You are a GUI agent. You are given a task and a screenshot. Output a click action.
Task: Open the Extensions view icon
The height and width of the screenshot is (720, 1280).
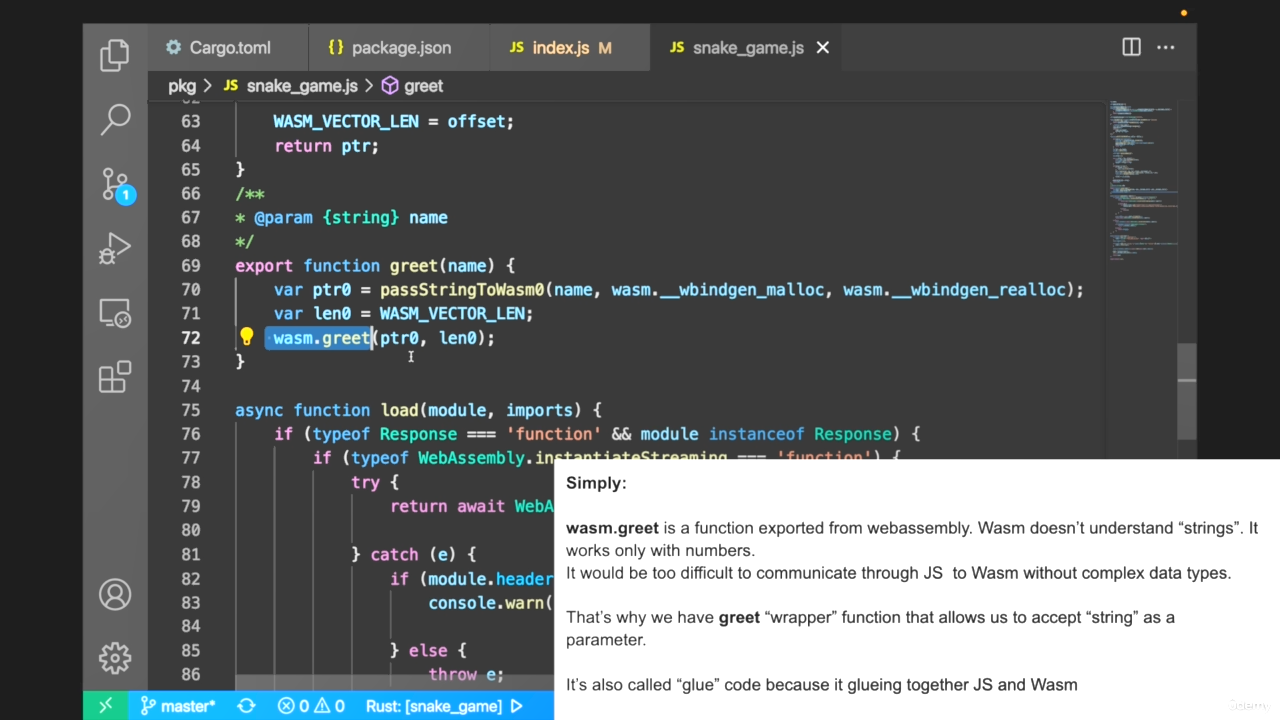115,377
